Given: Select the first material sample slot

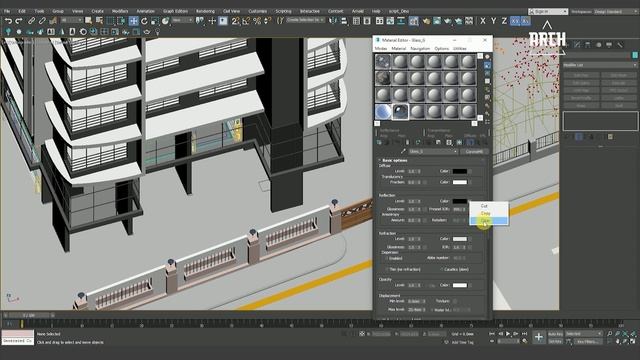Looking at the screenshot, I should click(x=383, y=62).
